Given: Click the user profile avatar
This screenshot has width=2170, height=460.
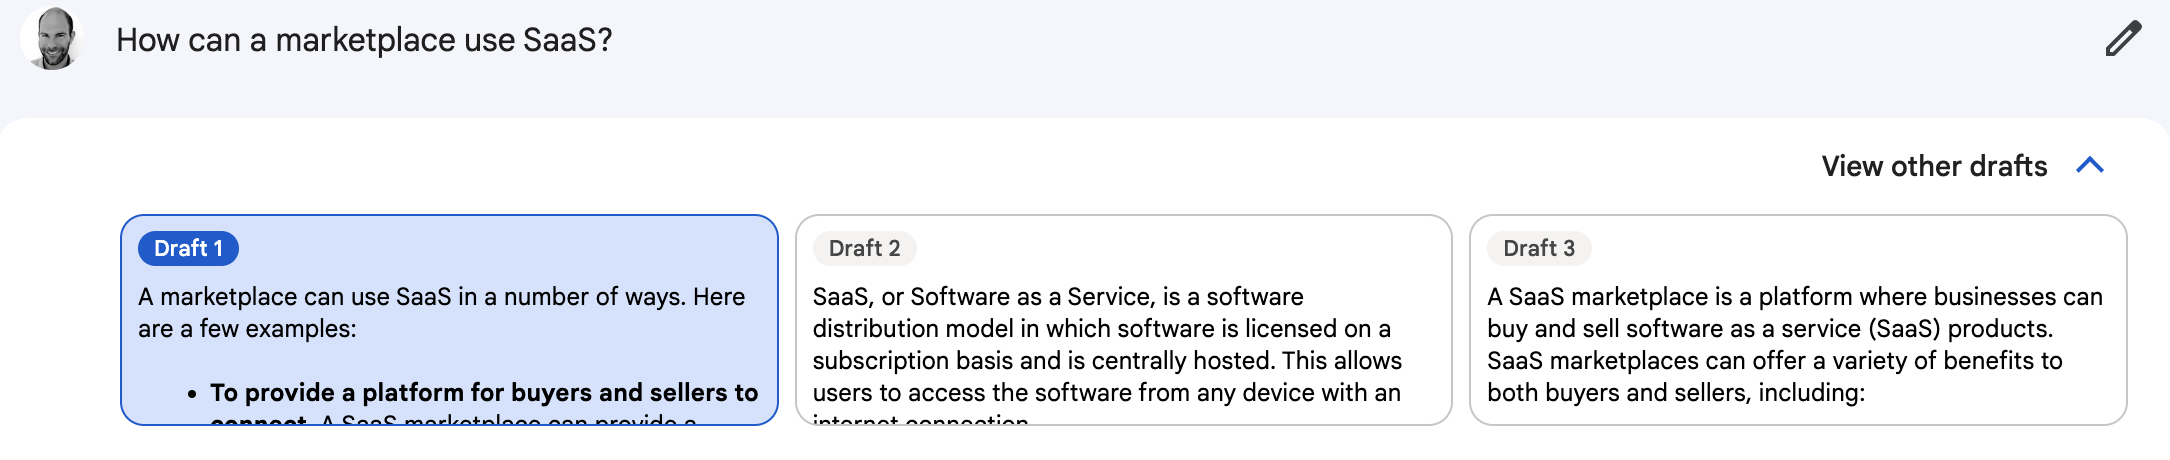Looking at the screenshot, I should 53,39.
